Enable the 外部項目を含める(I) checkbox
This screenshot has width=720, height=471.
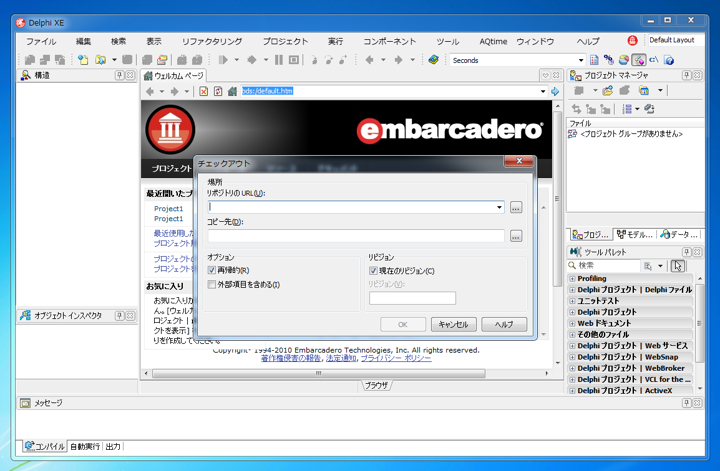212,285
